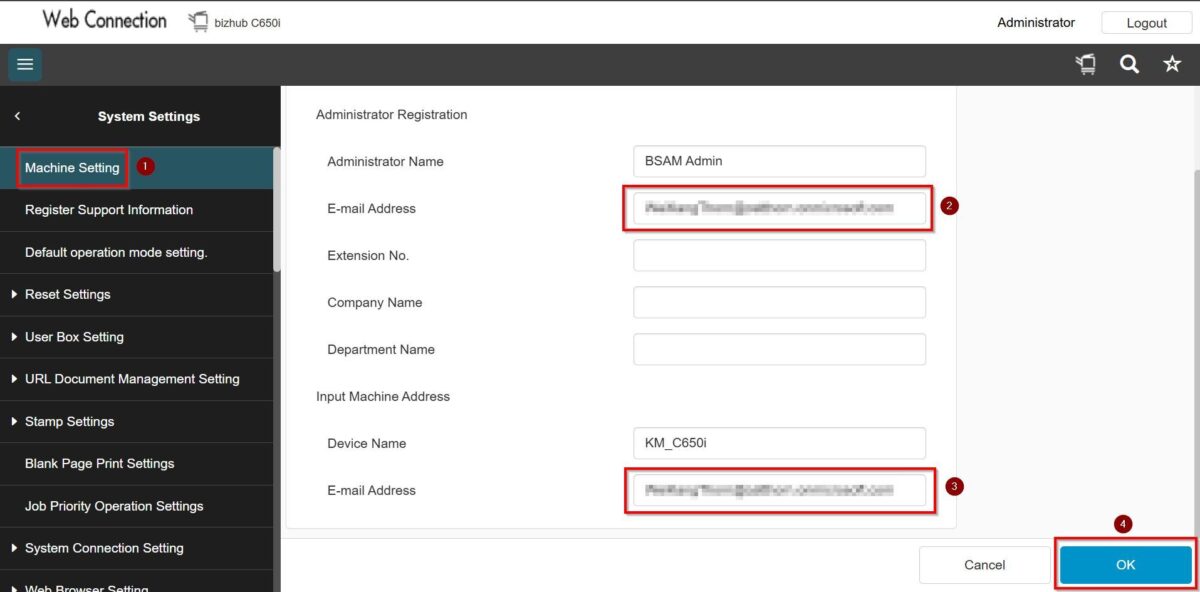Select Job Priority Operation Settings

[114, 506]
